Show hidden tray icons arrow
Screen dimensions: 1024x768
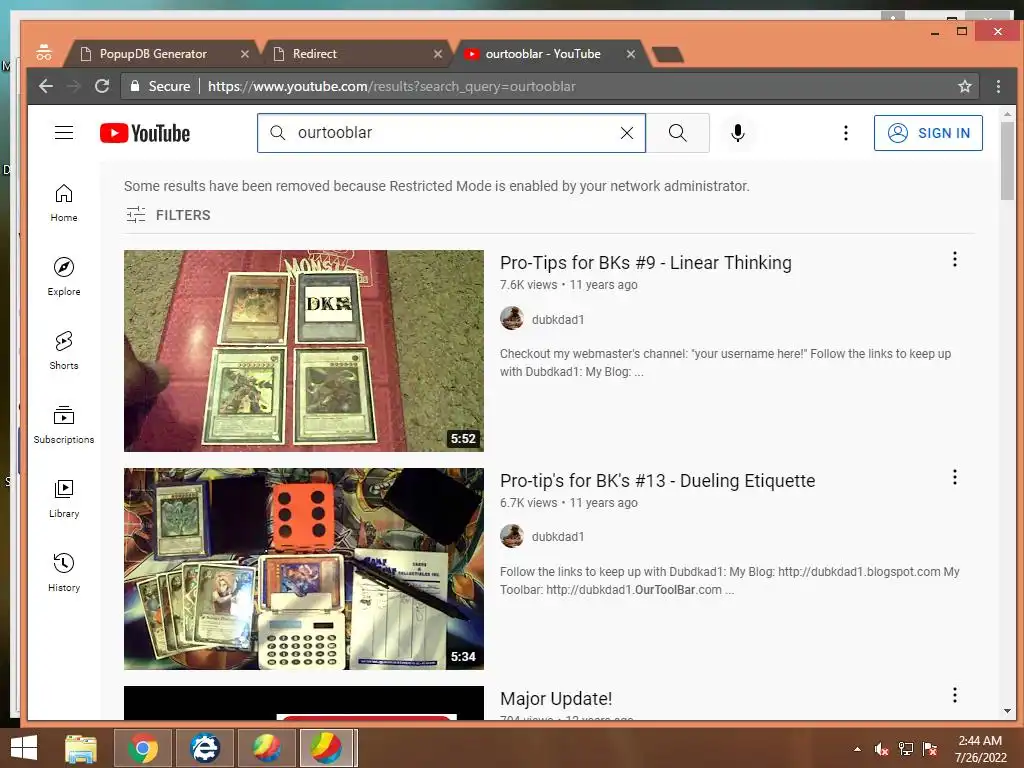pyautogui.click(x=857, y=749)
